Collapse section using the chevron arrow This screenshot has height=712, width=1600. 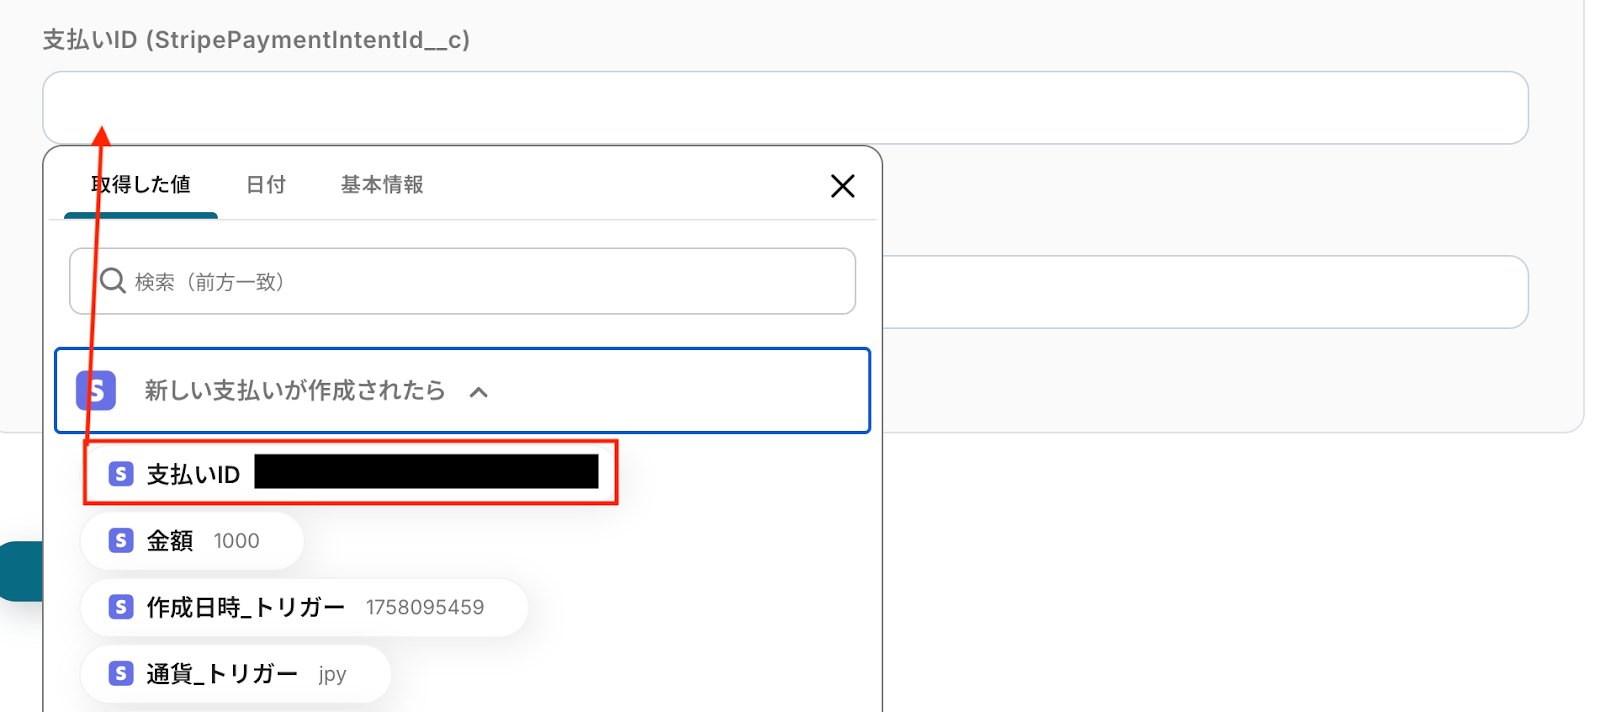(479, 392)
